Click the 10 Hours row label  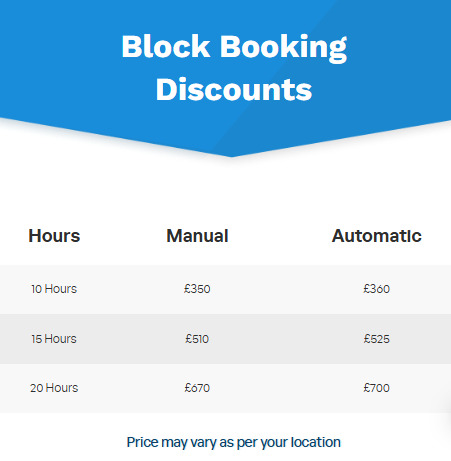tap(54, 289)
